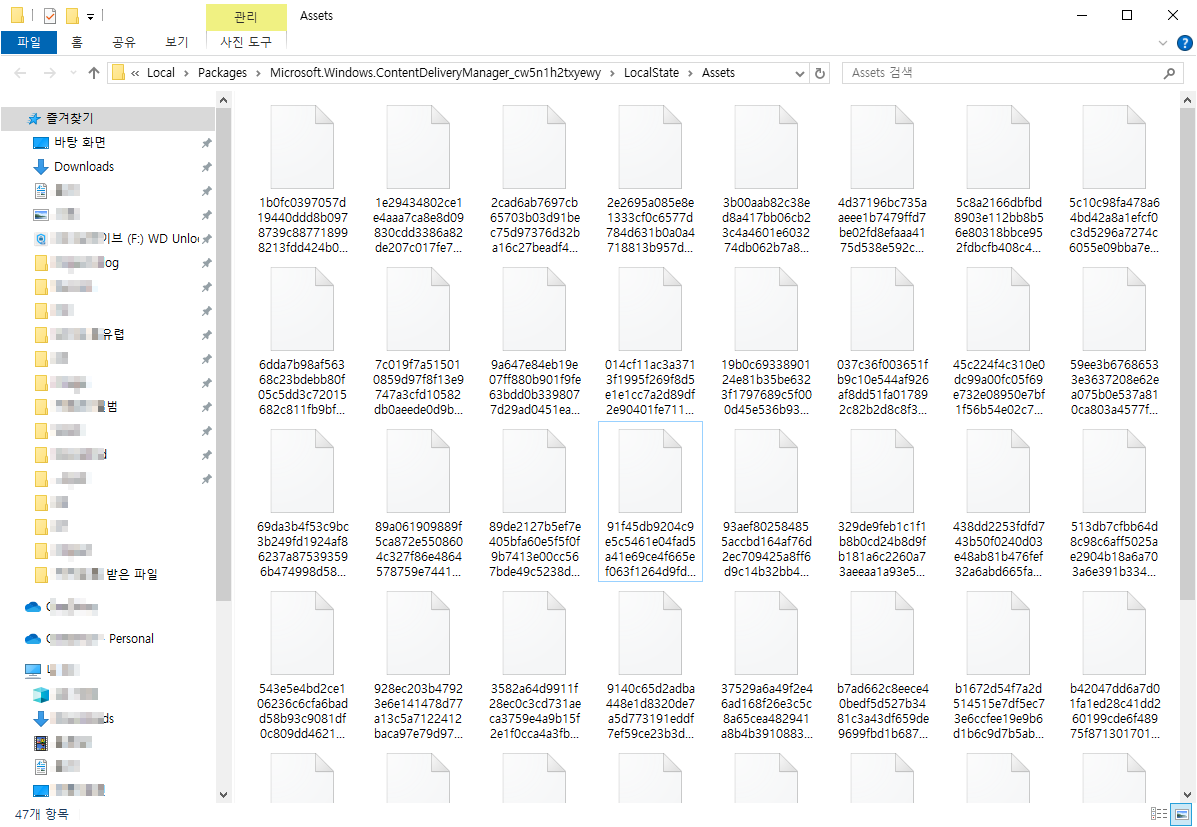Image resolution: width=1197 pixels, height=827 pixels.
Task: Select file 1e29434802ce1e4aaa7ca8e8d09
Action: [x=418, y=179]
